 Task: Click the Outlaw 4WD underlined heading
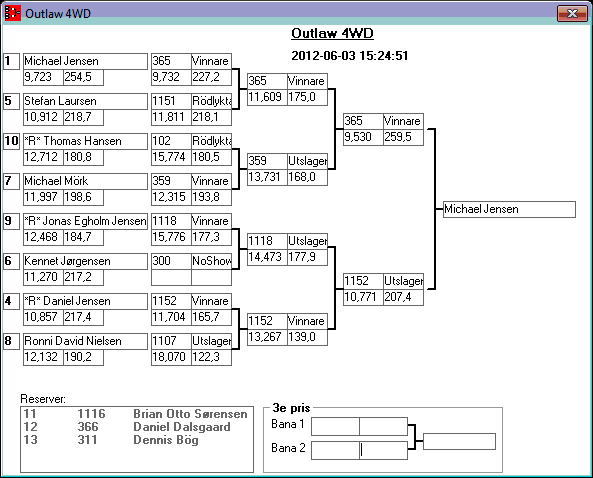pos(332,34)
